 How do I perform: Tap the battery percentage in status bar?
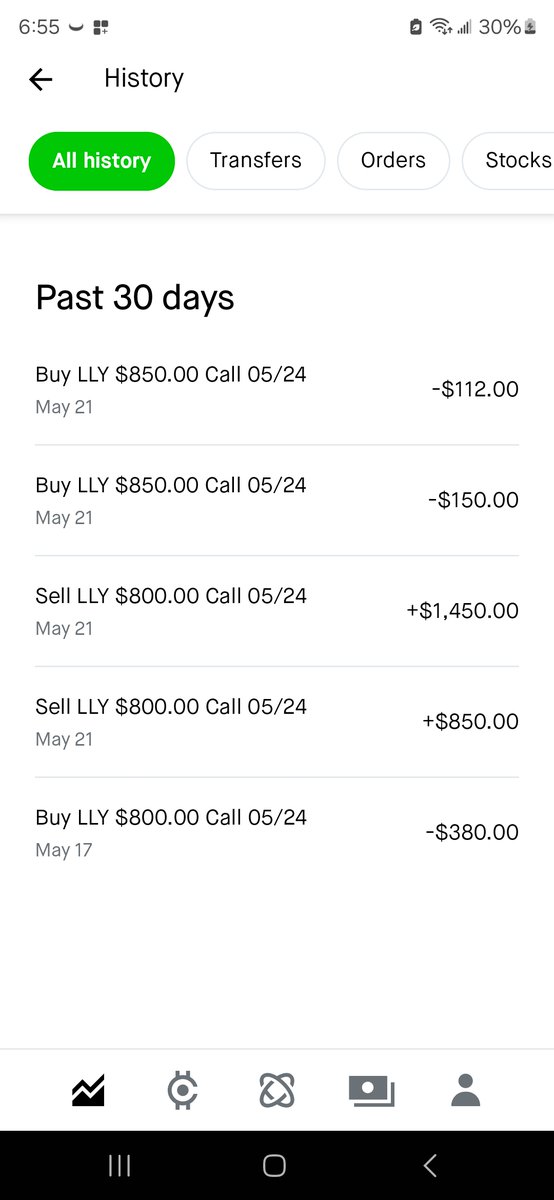[499, 27]
